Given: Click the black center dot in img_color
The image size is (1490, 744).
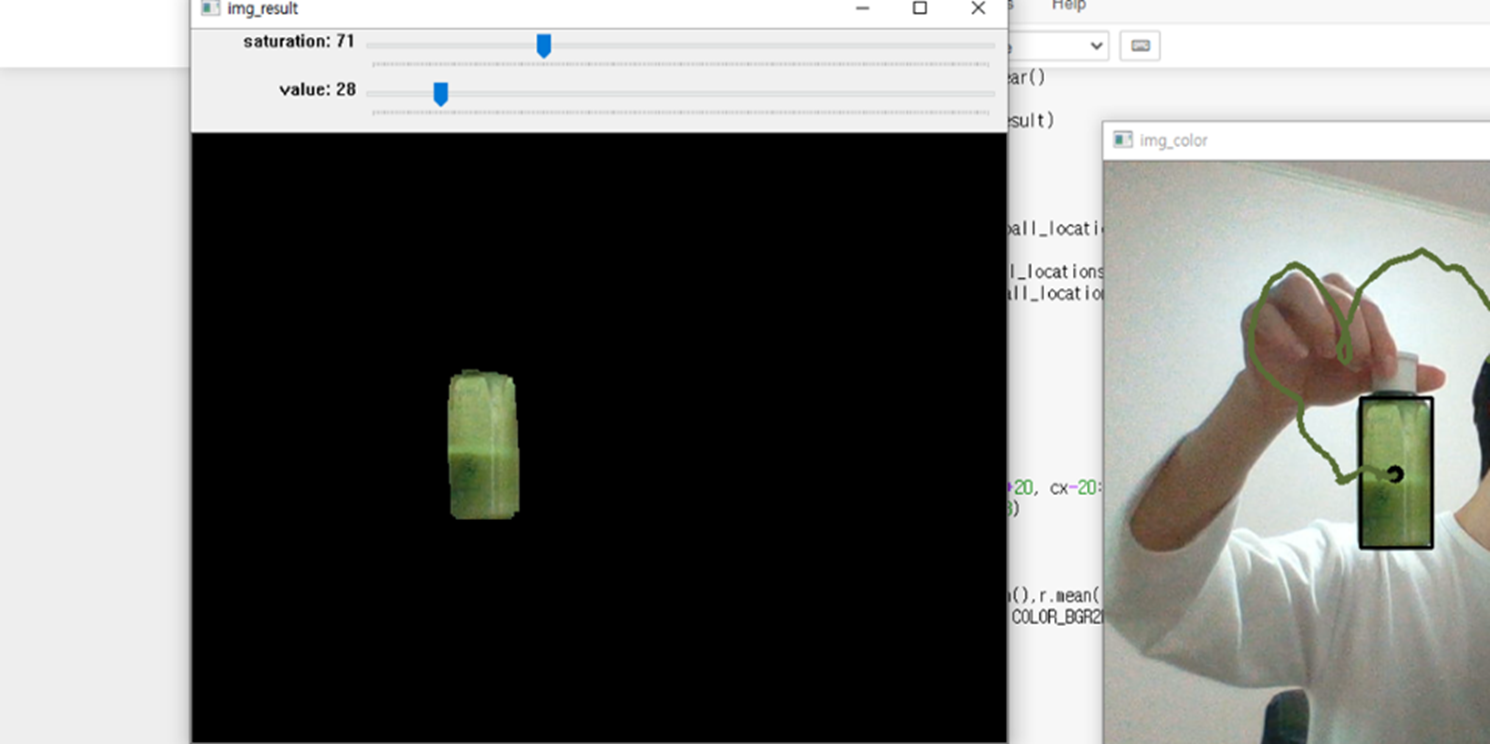Looking at the screenshot, I should pos(1396,474).
